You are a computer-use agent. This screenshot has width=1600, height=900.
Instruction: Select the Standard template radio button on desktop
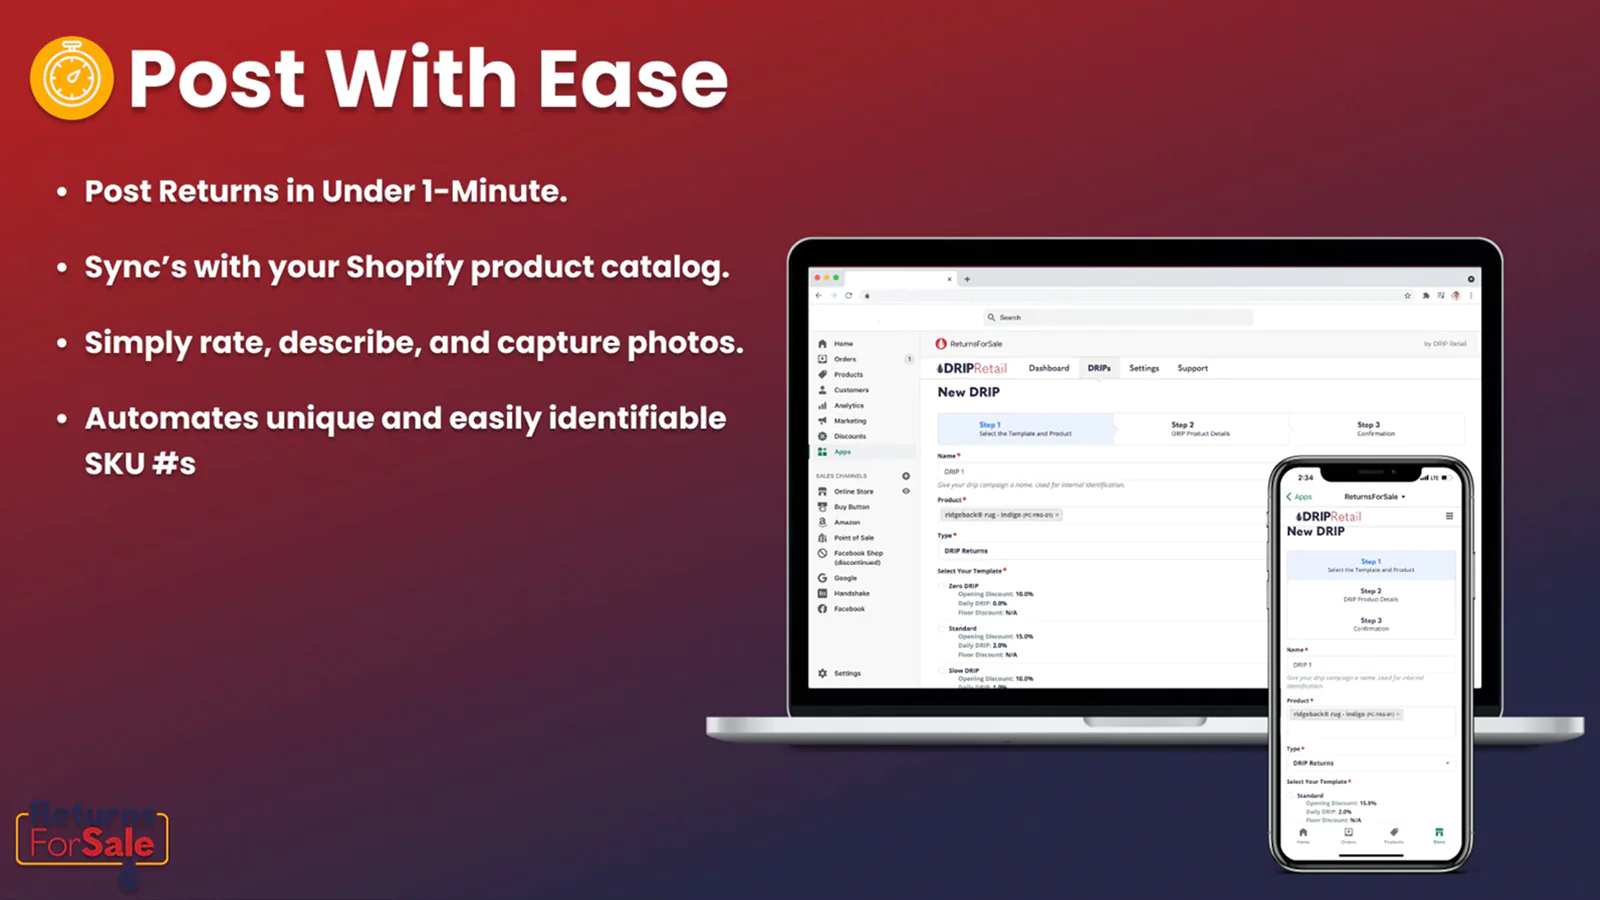pos(942,629)
